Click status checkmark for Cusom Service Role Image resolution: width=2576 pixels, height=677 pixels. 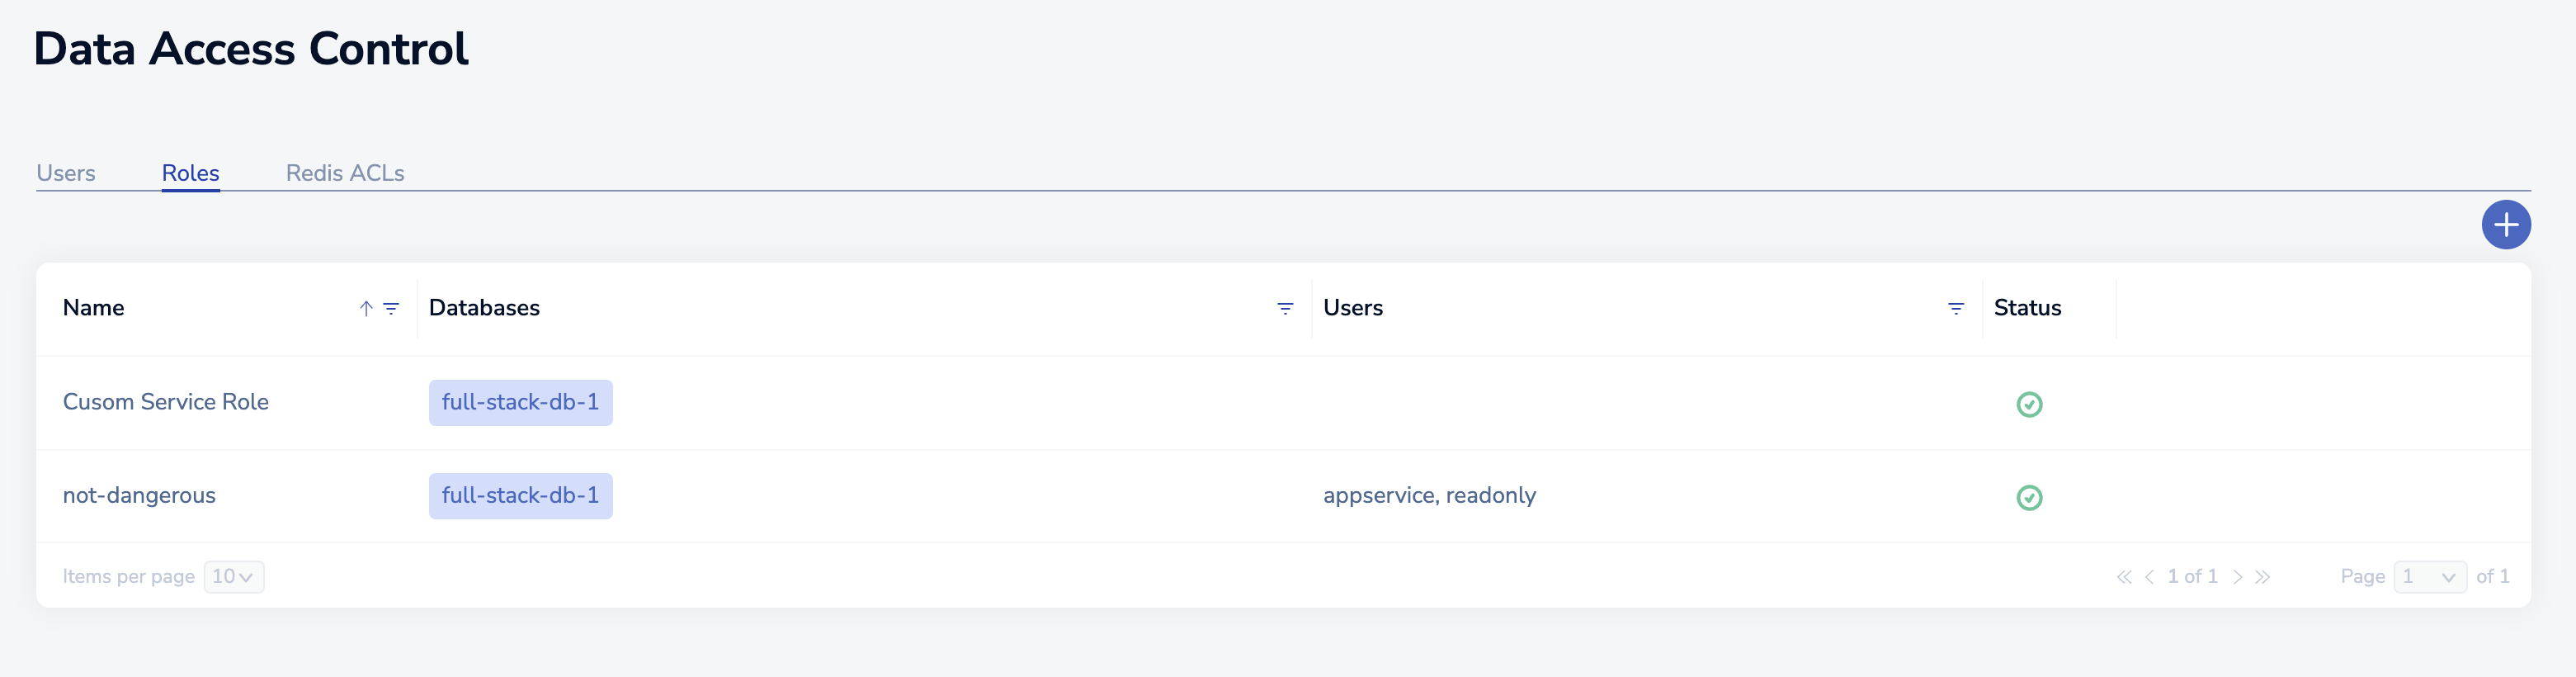click(x=2028, y=404)
